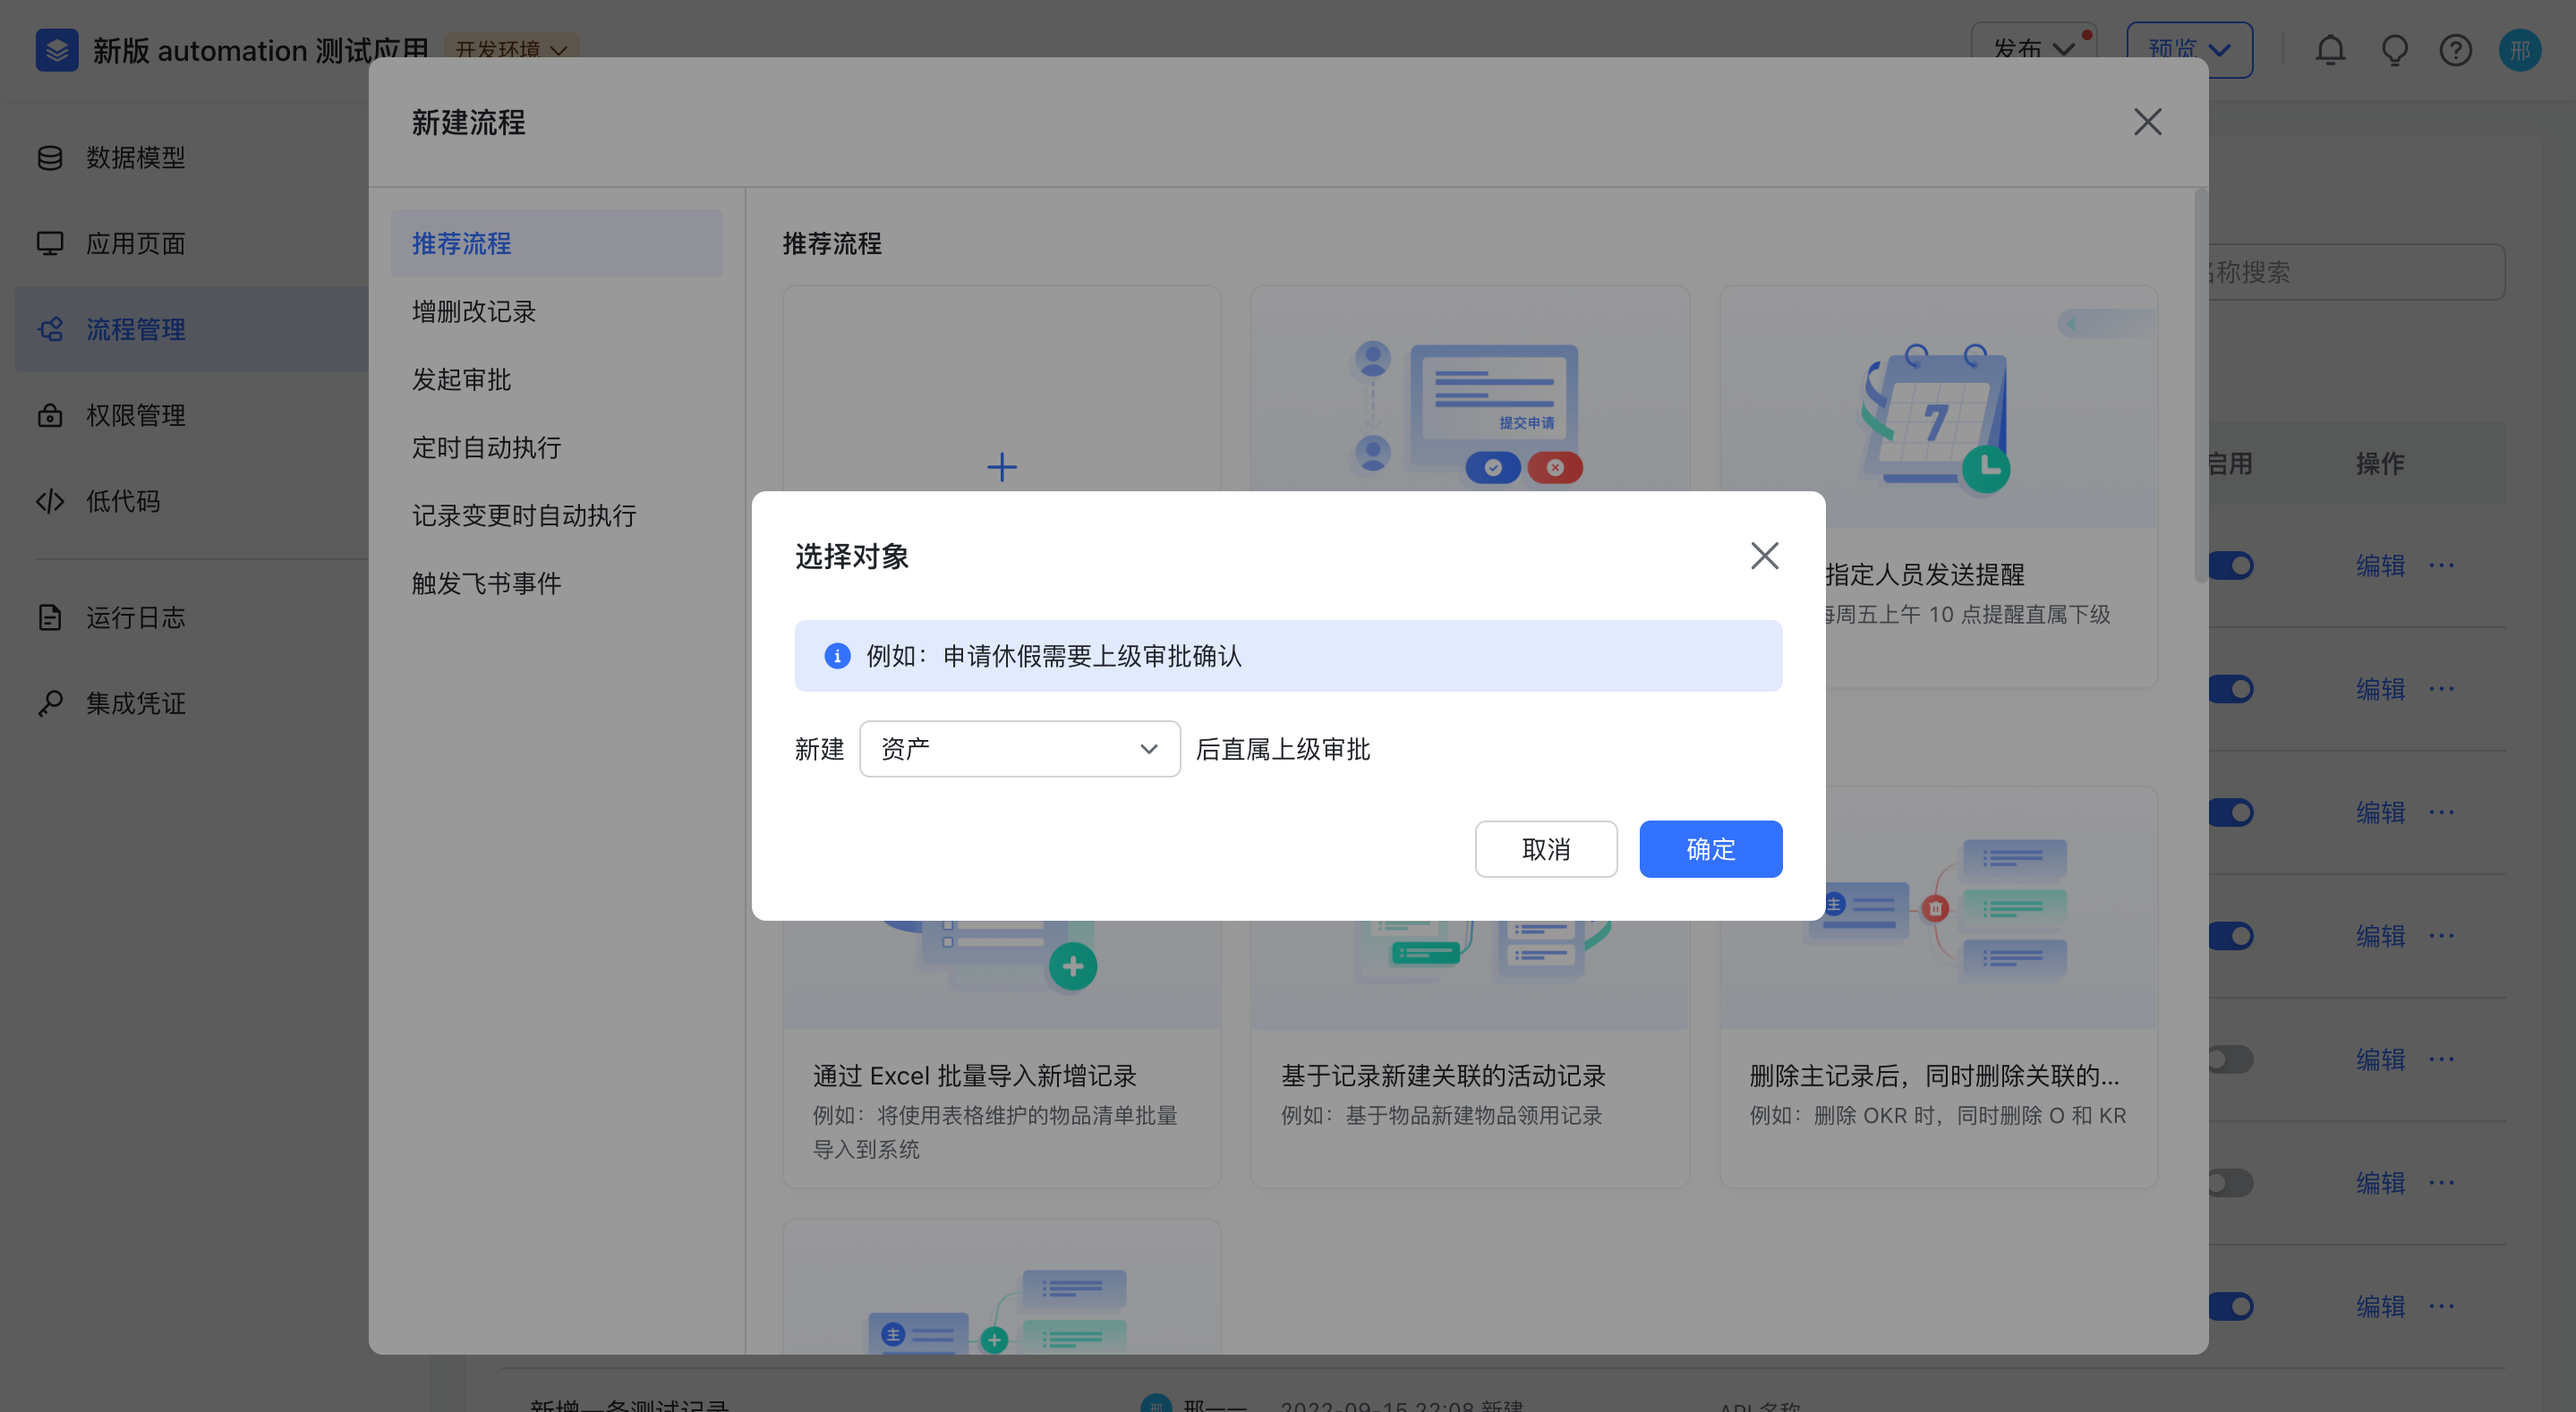Select the calendar reminder template card
Screen dimensions: 2576x1412
tap(1937, 487)
